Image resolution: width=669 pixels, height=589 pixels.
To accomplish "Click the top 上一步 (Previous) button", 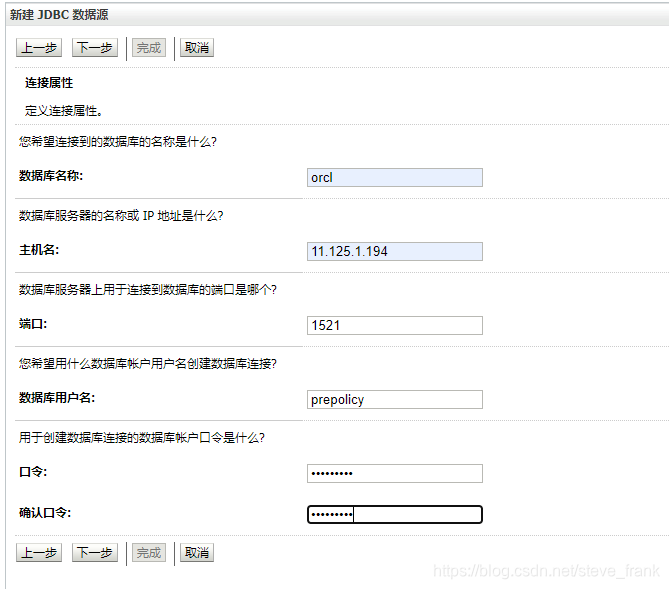I will (39, 47).
